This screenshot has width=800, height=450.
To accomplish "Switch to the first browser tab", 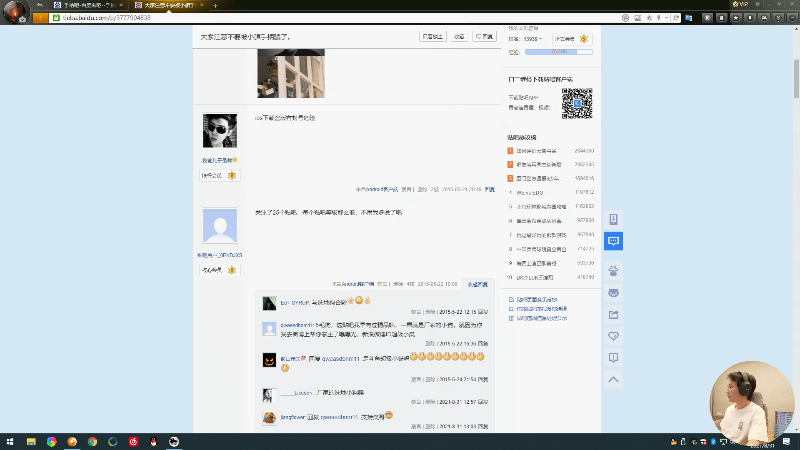I will 88,5.
